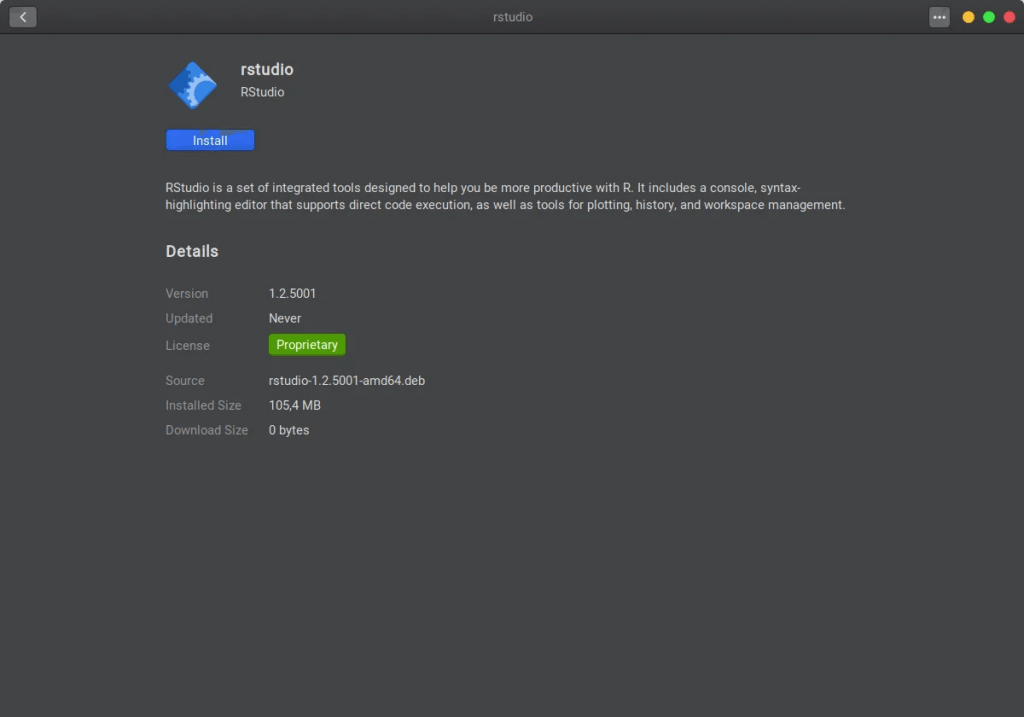Click the RStudio application logo
1024x717 pixels.
point(192,85)
